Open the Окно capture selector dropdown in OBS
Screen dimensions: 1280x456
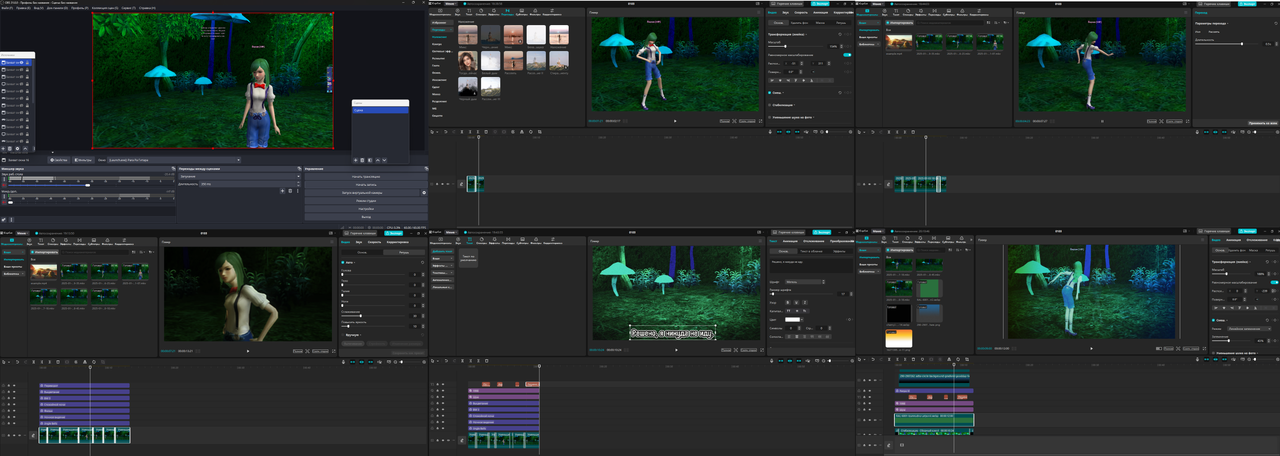click(x=174, y=160)
